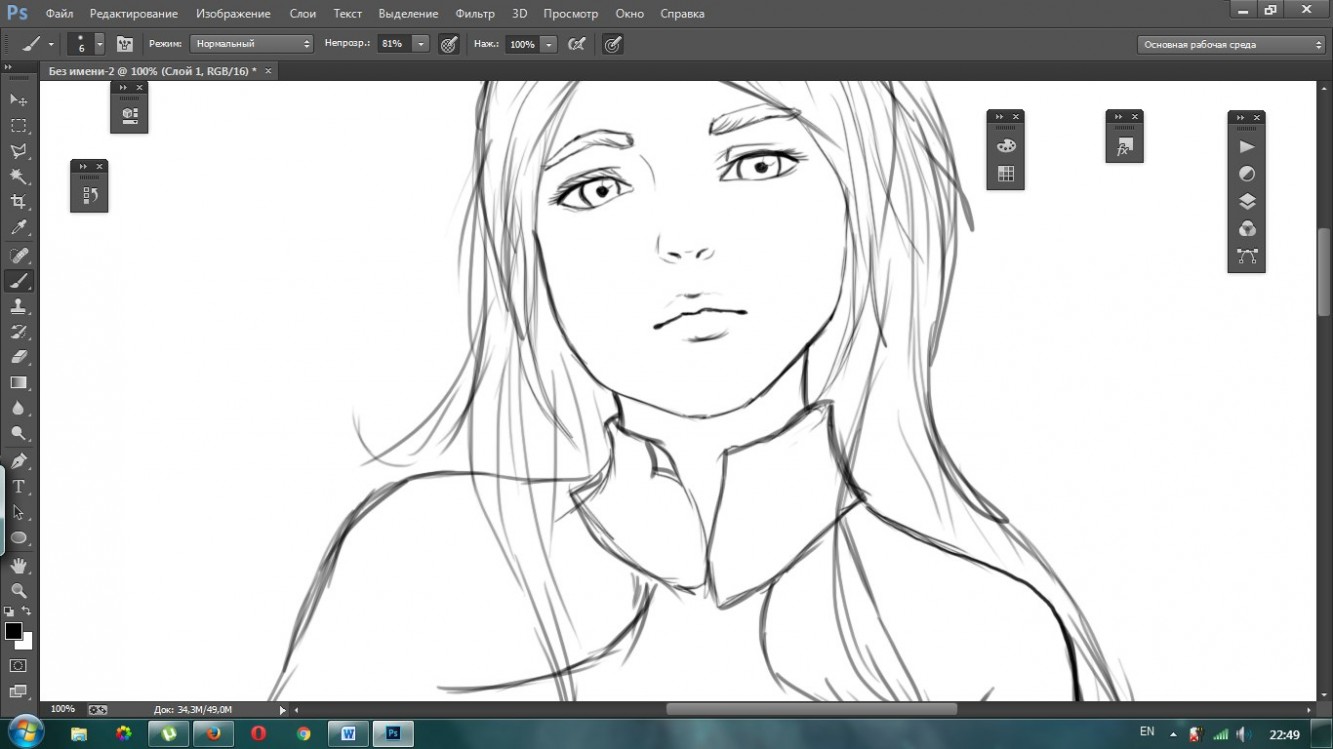Click the foreground black color swatch
This screenshot has height=749, width=1333.
pyautogui.click(x=13, y=631)
